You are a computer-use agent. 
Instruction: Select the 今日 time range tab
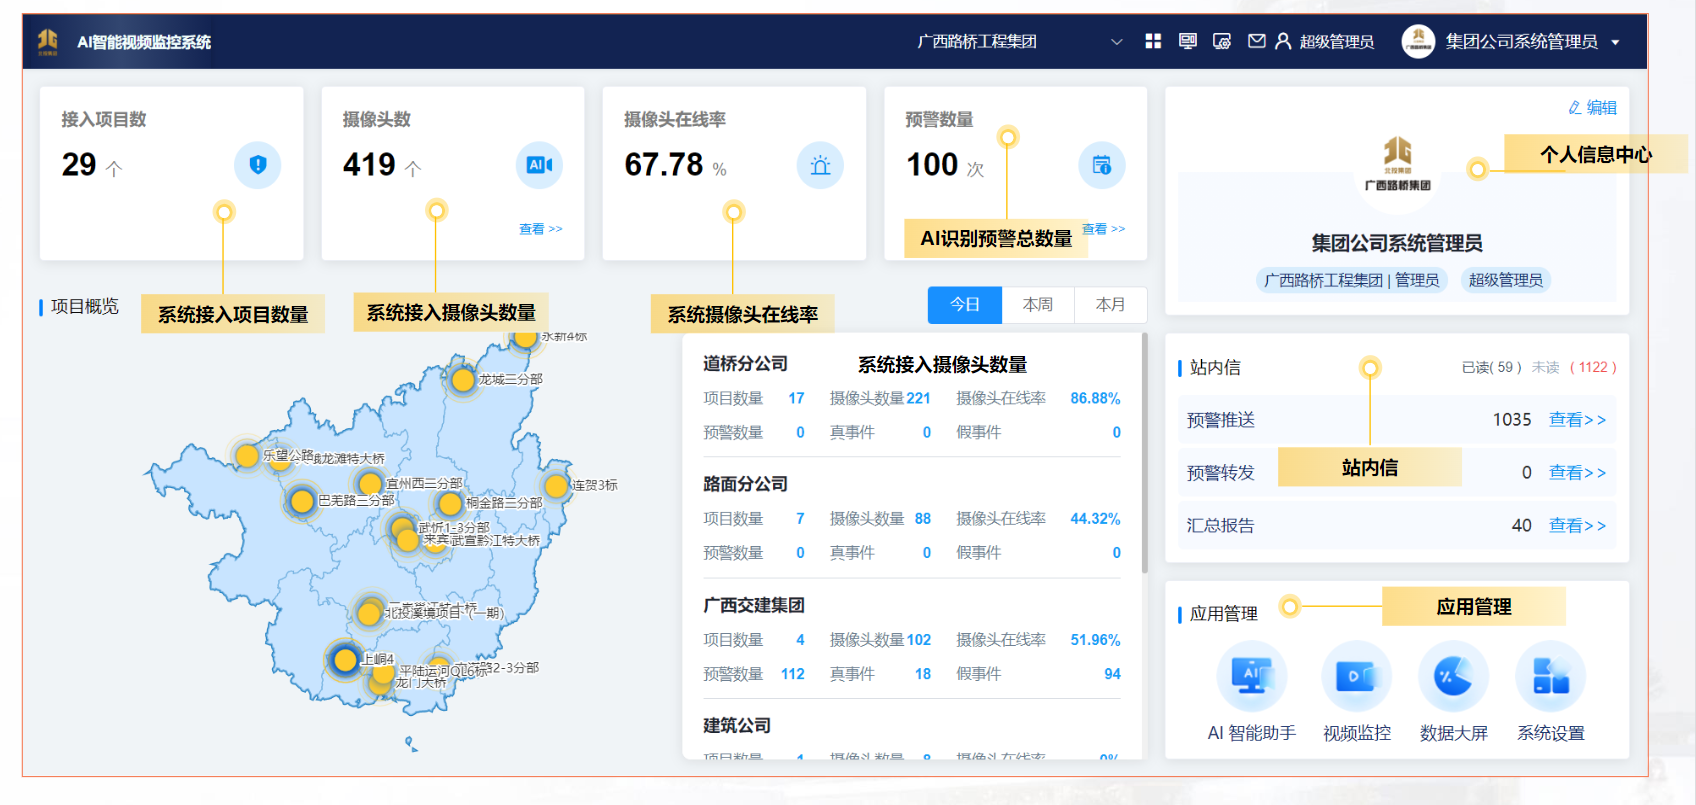(x=964, y=305)
